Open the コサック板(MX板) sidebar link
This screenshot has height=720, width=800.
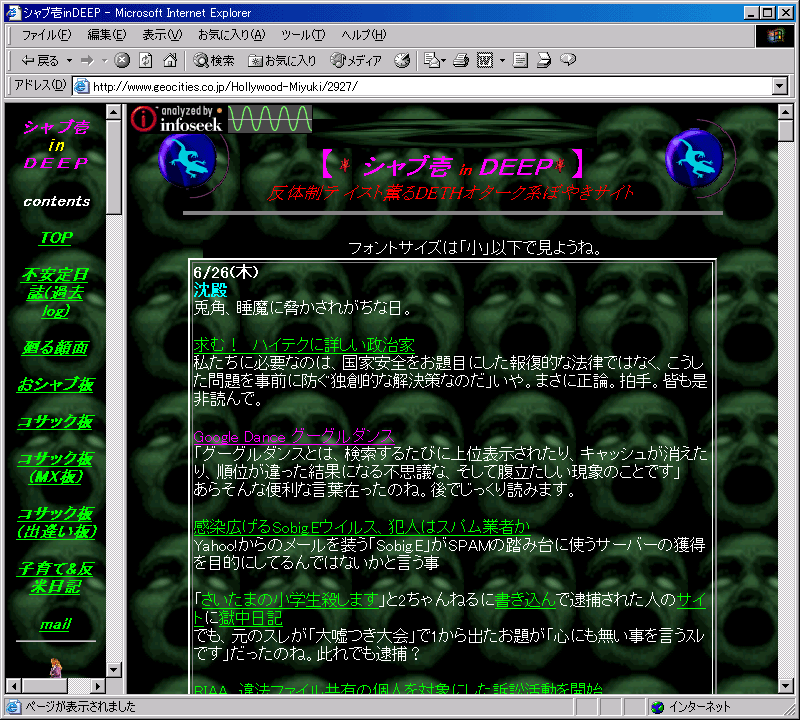(x=56, y=467)
